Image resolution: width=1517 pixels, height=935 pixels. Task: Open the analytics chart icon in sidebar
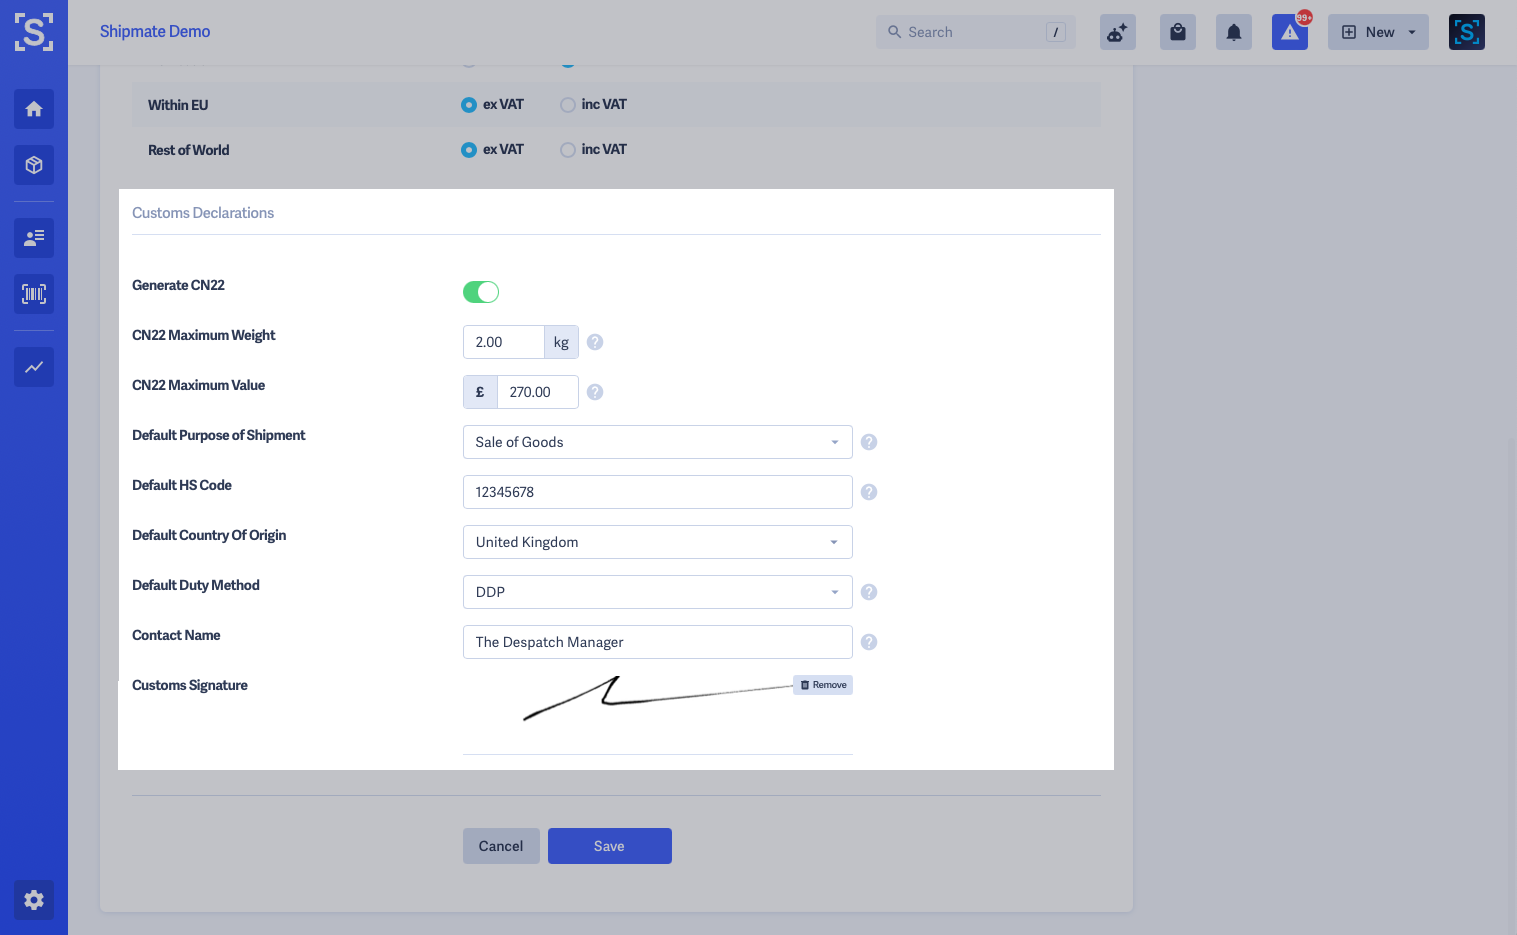click(x=34, y=367)
